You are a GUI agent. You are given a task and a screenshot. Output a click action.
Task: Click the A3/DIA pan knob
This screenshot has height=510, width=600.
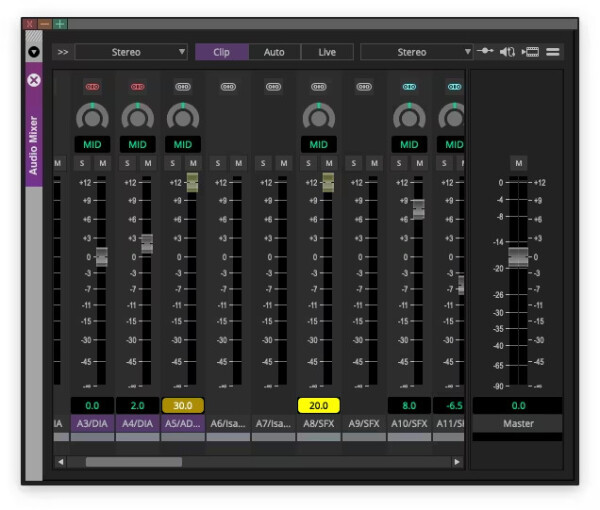click(92, 116)
